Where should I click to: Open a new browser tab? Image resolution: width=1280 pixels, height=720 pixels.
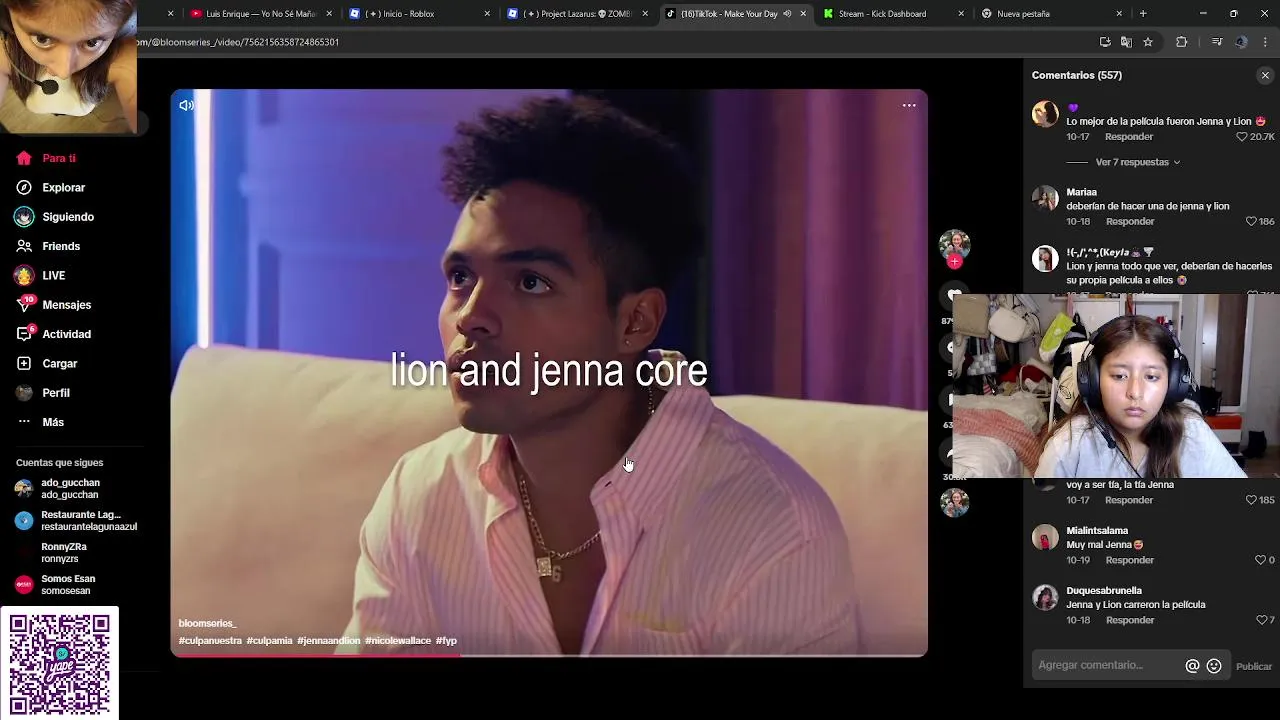point(1143,14)
